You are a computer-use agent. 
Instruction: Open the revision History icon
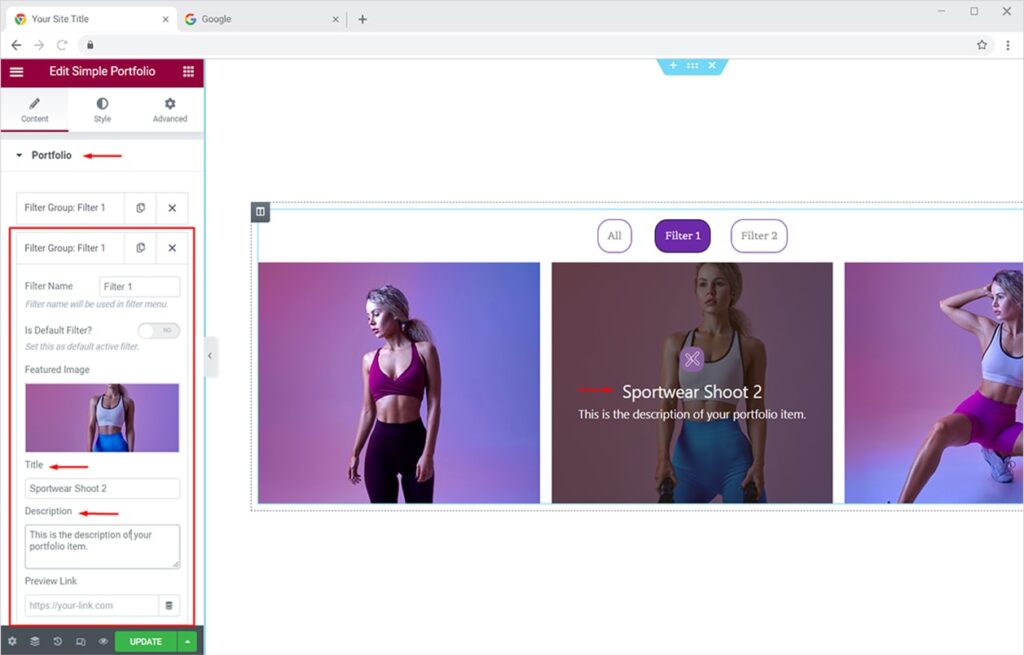pos(57,642)
